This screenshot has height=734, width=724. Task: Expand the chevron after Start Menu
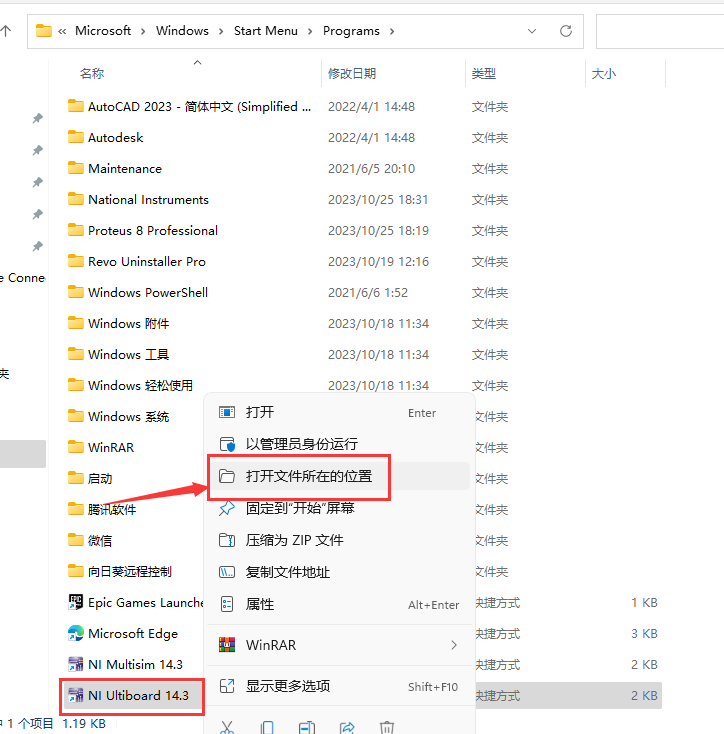pyautogui.click(x=310, y=31)
